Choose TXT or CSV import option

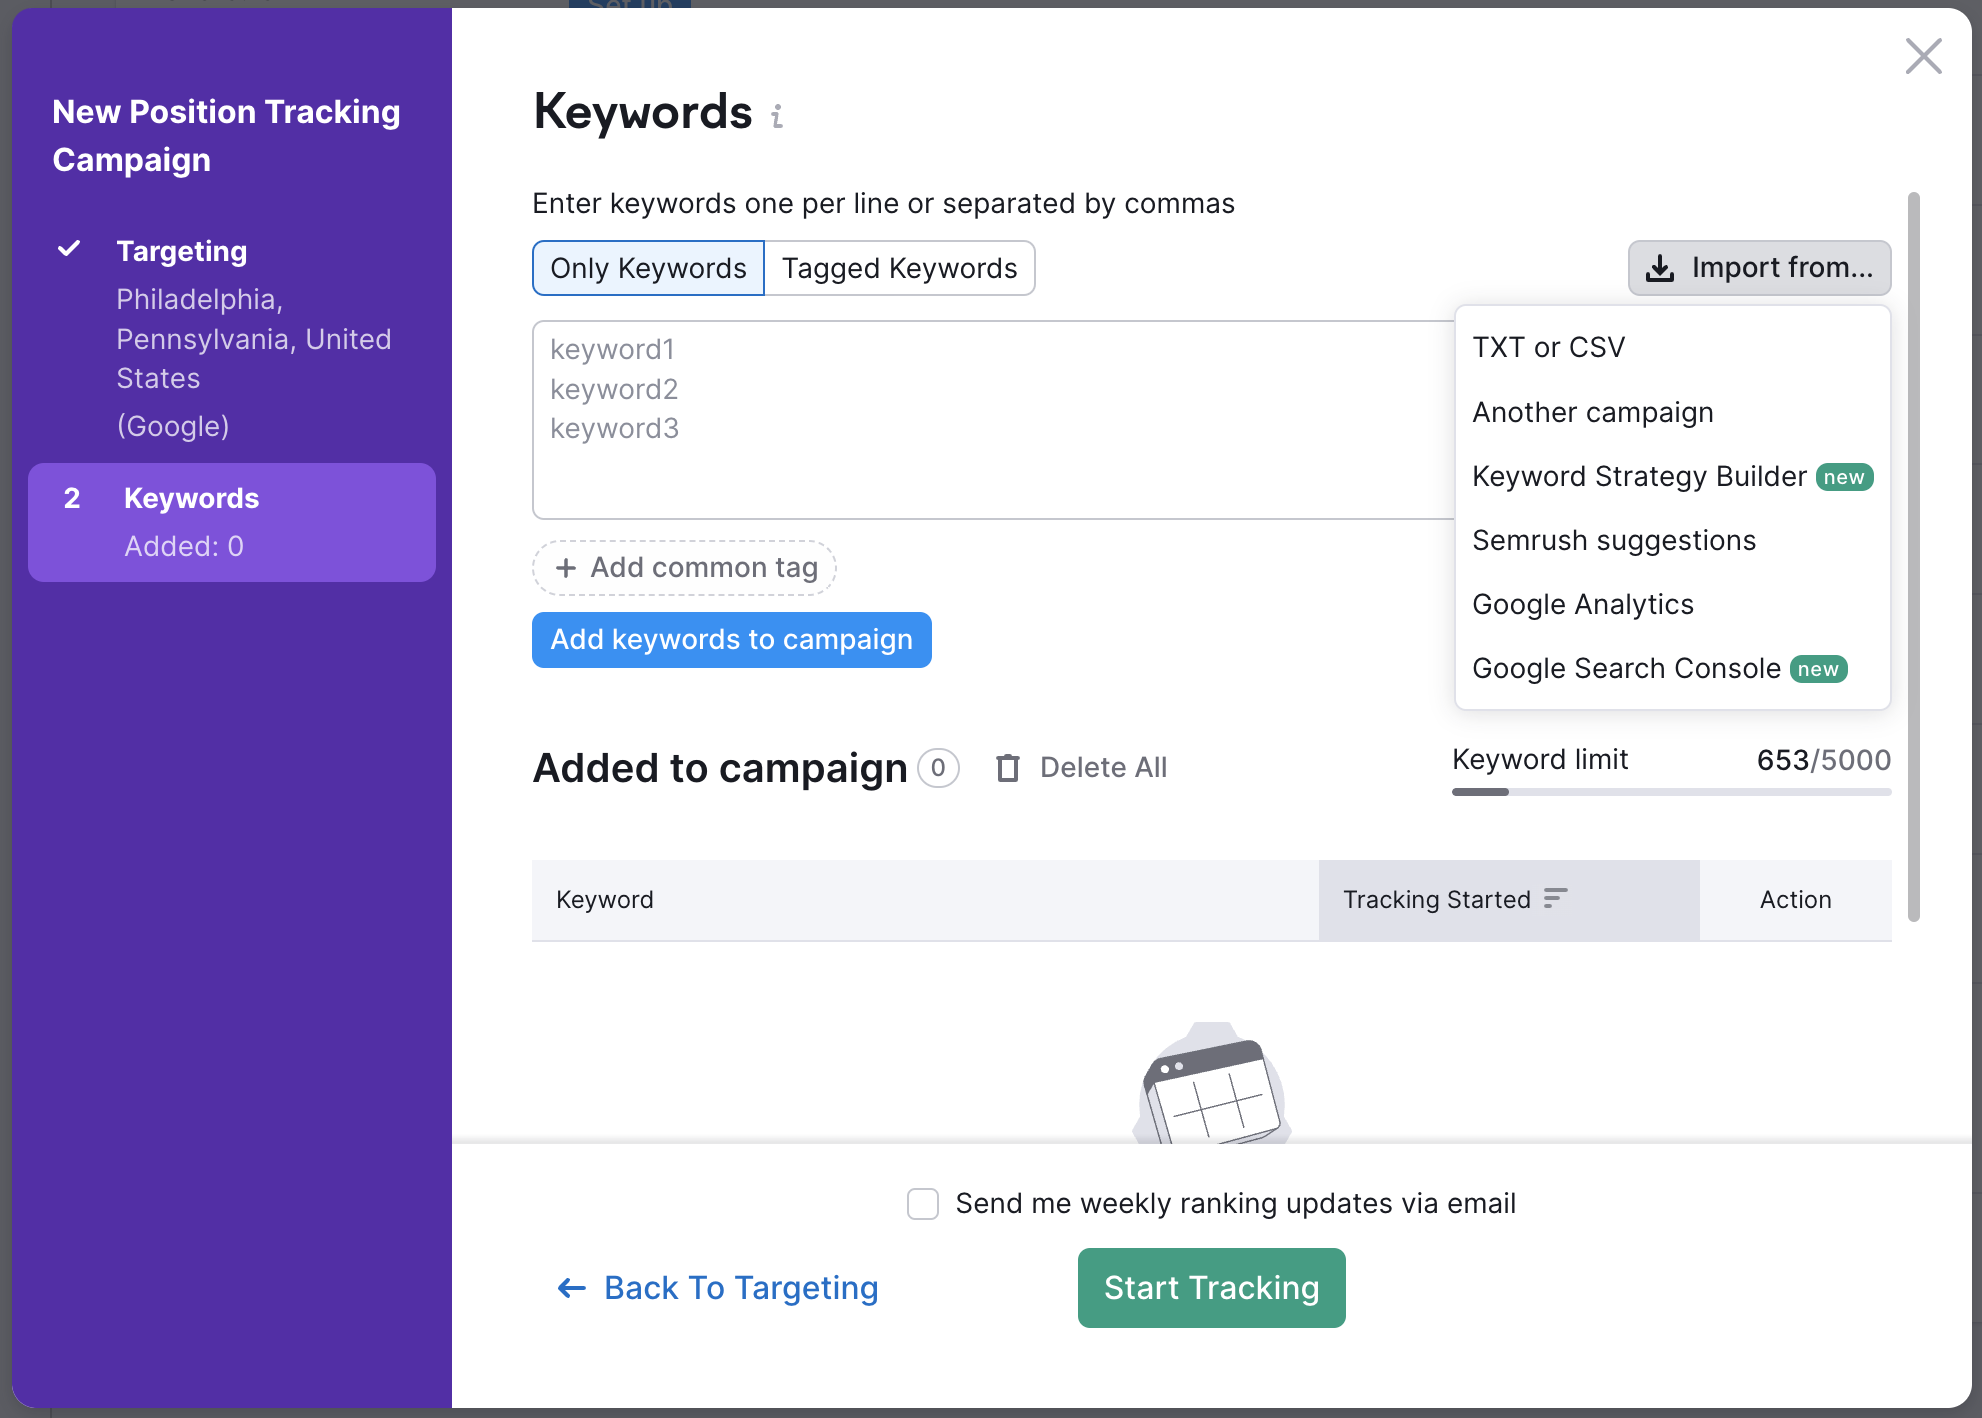coord(1672,347)
